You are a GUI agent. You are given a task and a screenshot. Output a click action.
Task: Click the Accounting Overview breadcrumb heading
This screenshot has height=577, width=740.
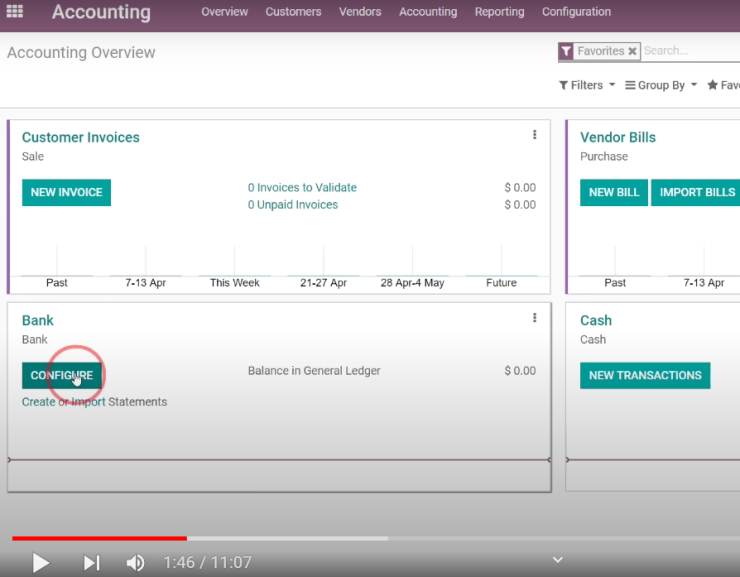81,52
